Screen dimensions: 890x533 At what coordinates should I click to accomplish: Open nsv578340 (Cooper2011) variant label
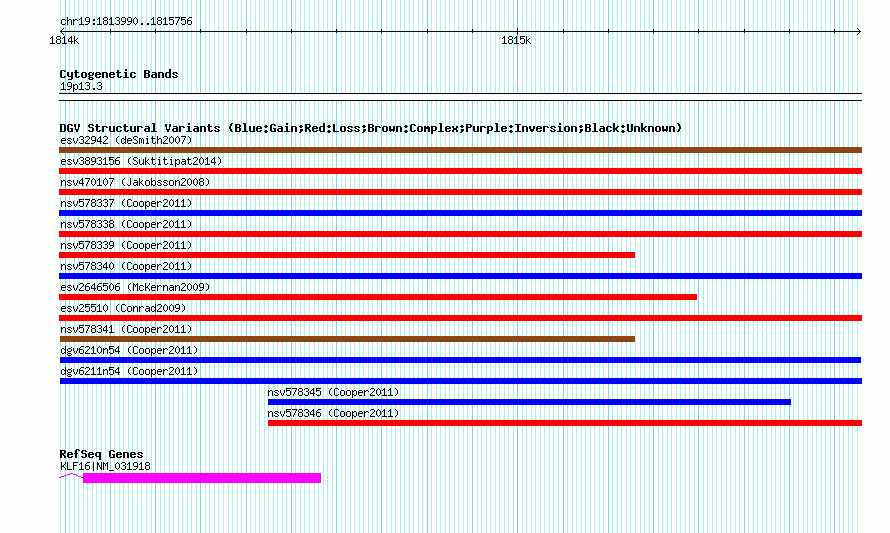click(x=126, y=266)
